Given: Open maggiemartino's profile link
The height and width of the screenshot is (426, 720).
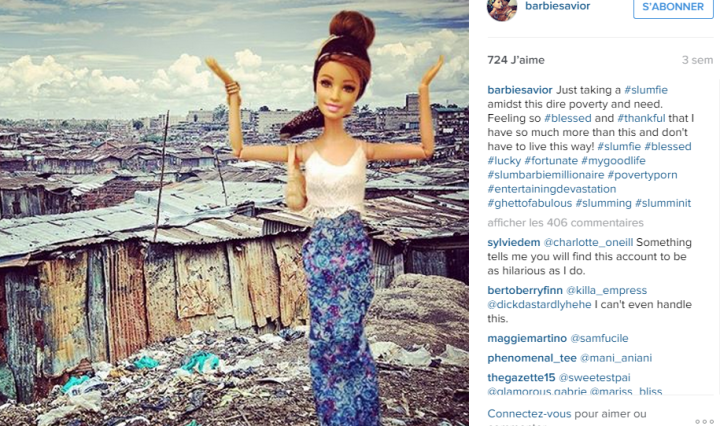Looking at the screenshot, I should coord(527,338).
